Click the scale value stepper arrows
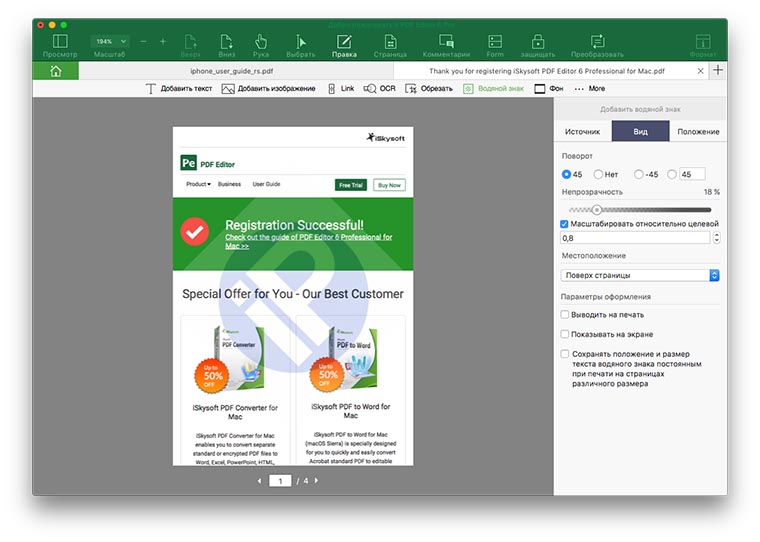Image resolution: width=760 pixels, height=542 pixels. pyautogui.click(x=716, y=238)
